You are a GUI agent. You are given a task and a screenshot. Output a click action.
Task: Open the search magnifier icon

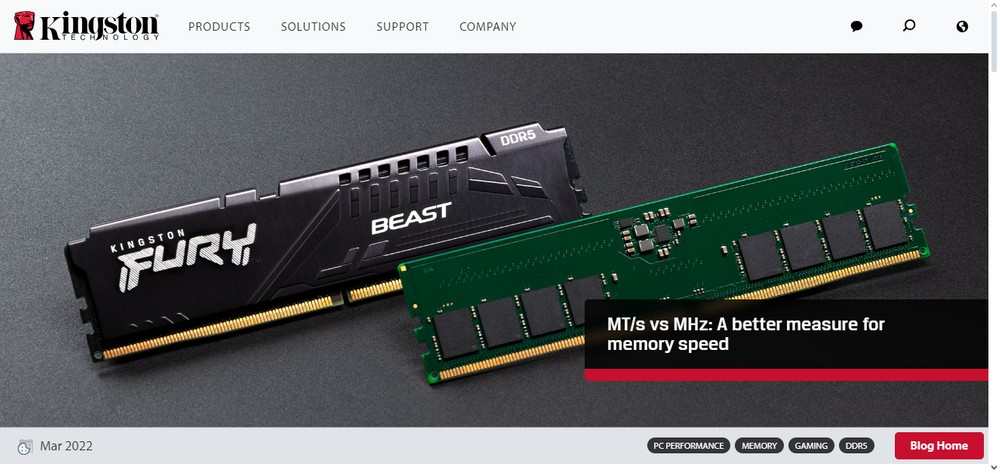909,25
